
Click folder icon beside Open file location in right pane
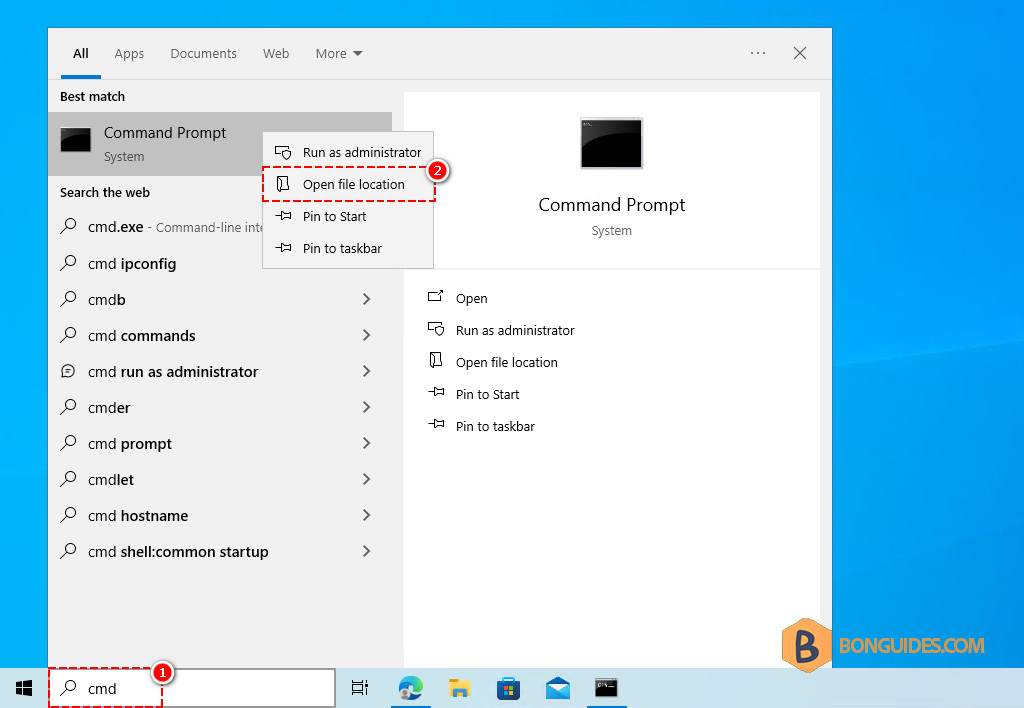[436, 360]
